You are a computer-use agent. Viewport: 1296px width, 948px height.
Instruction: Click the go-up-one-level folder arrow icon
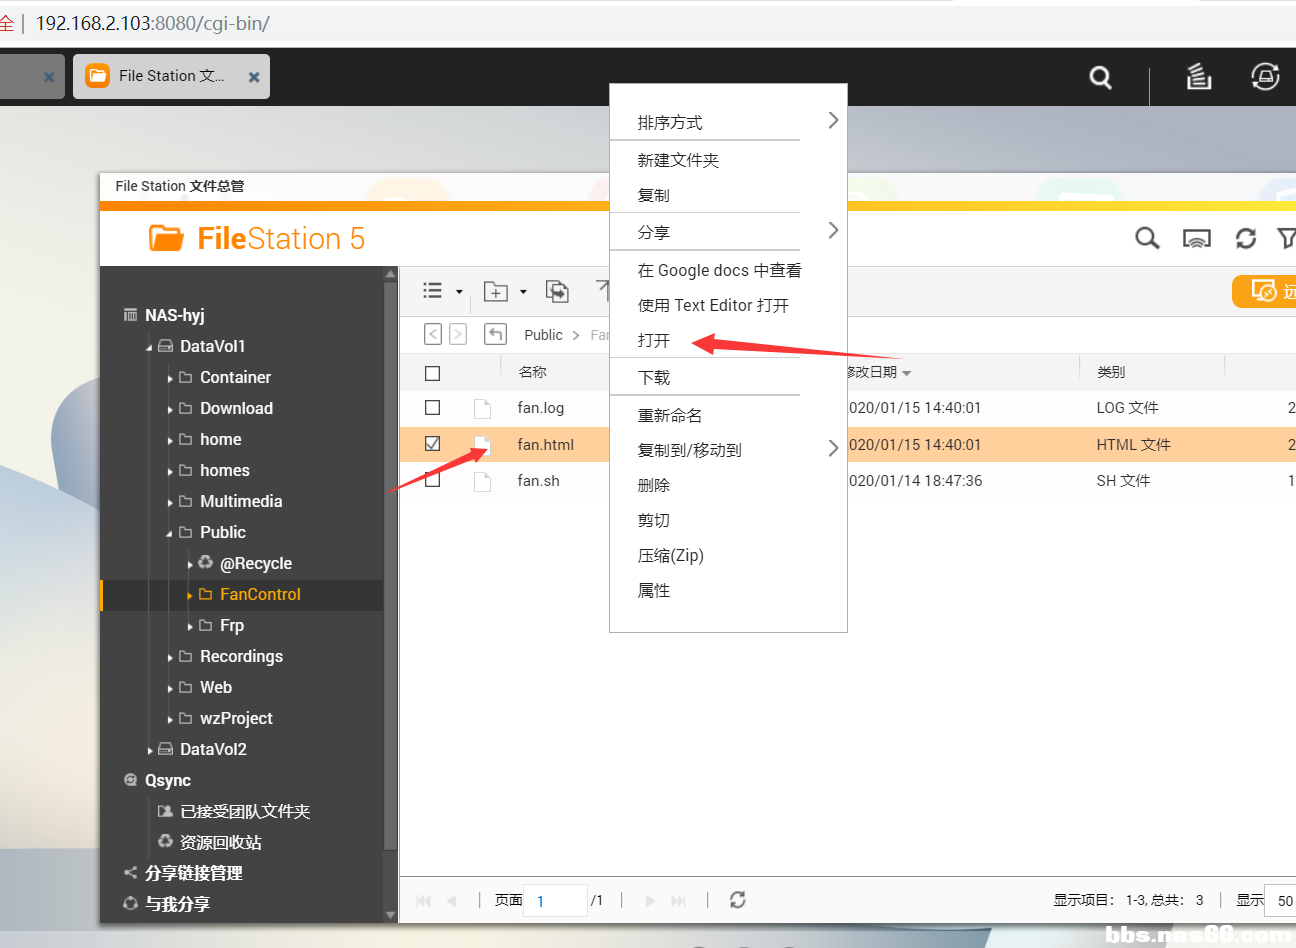point(494,333)
